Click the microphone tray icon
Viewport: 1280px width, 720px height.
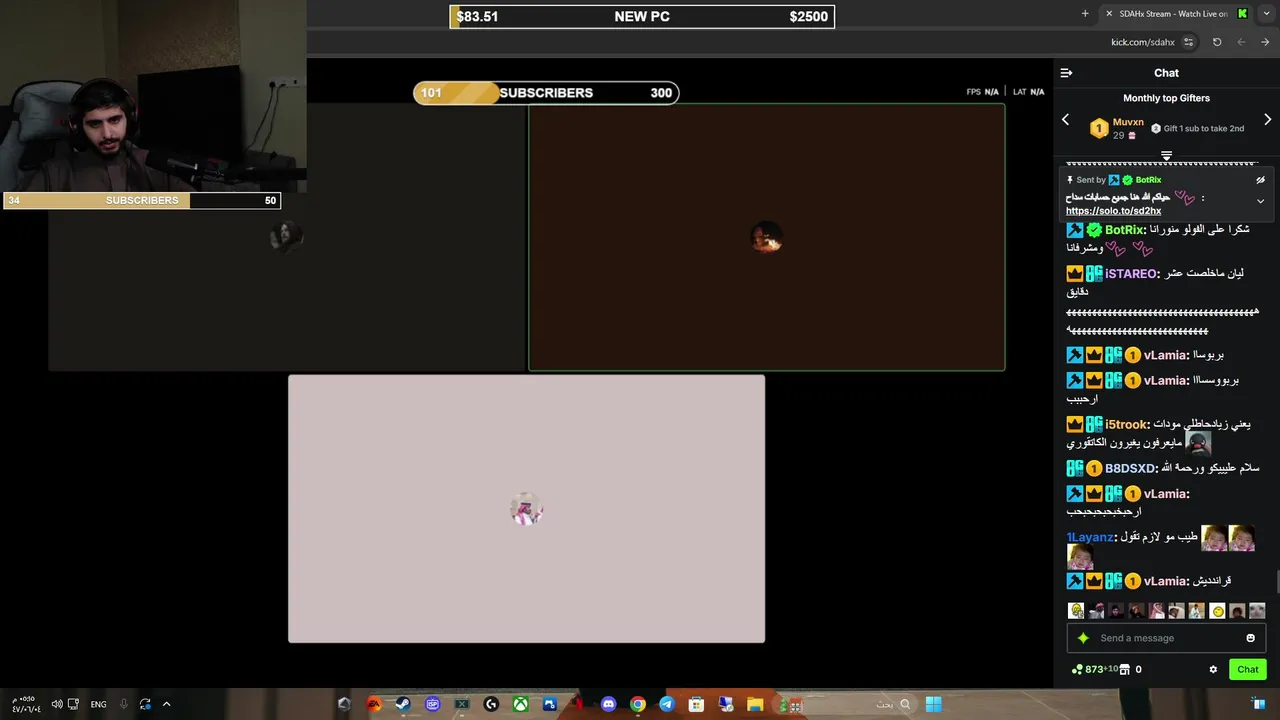click(123, 704)
